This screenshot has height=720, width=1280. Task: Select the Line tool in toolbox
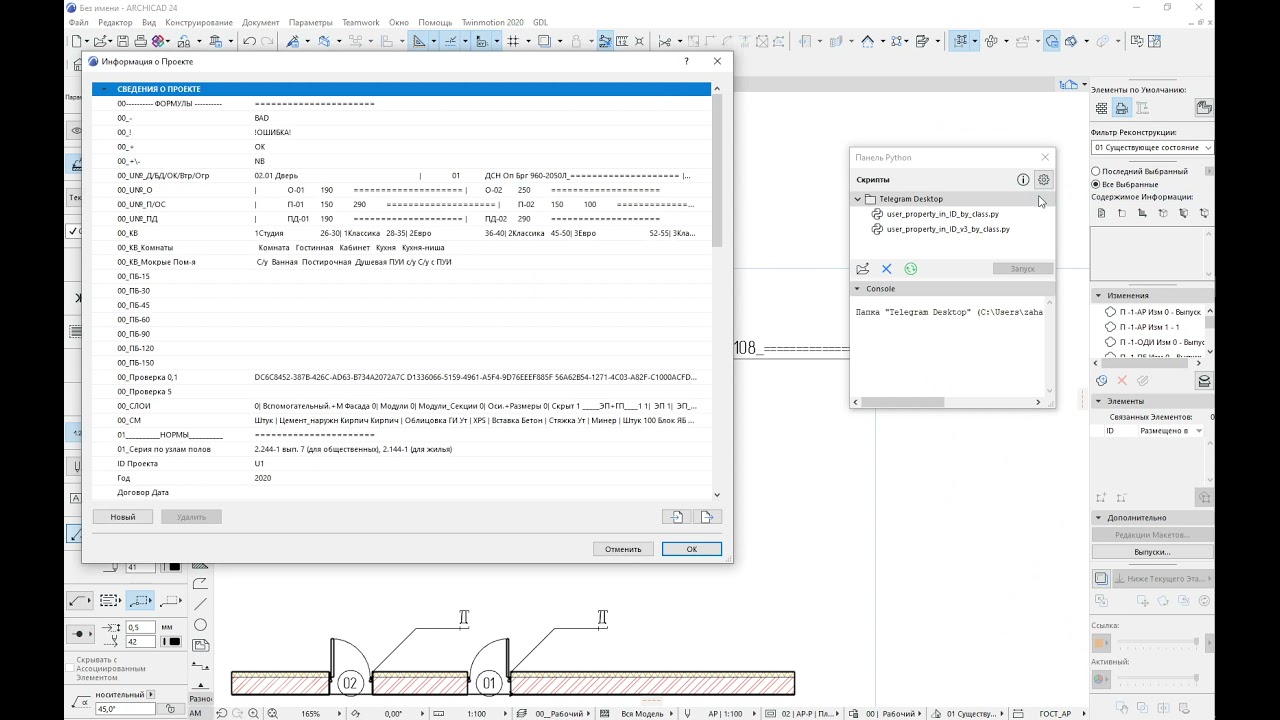[x=200, y=604]
